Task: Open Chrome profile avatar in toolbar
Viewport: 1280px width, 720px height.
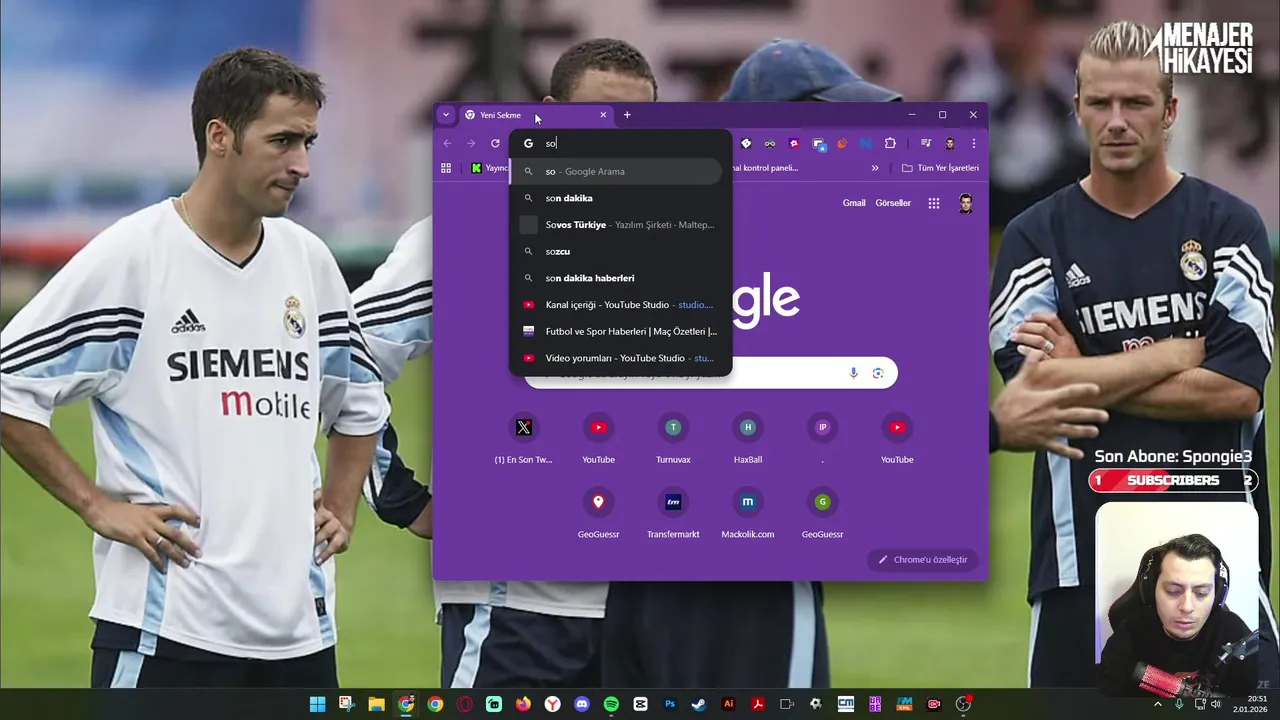Action: tap(949, 143)
